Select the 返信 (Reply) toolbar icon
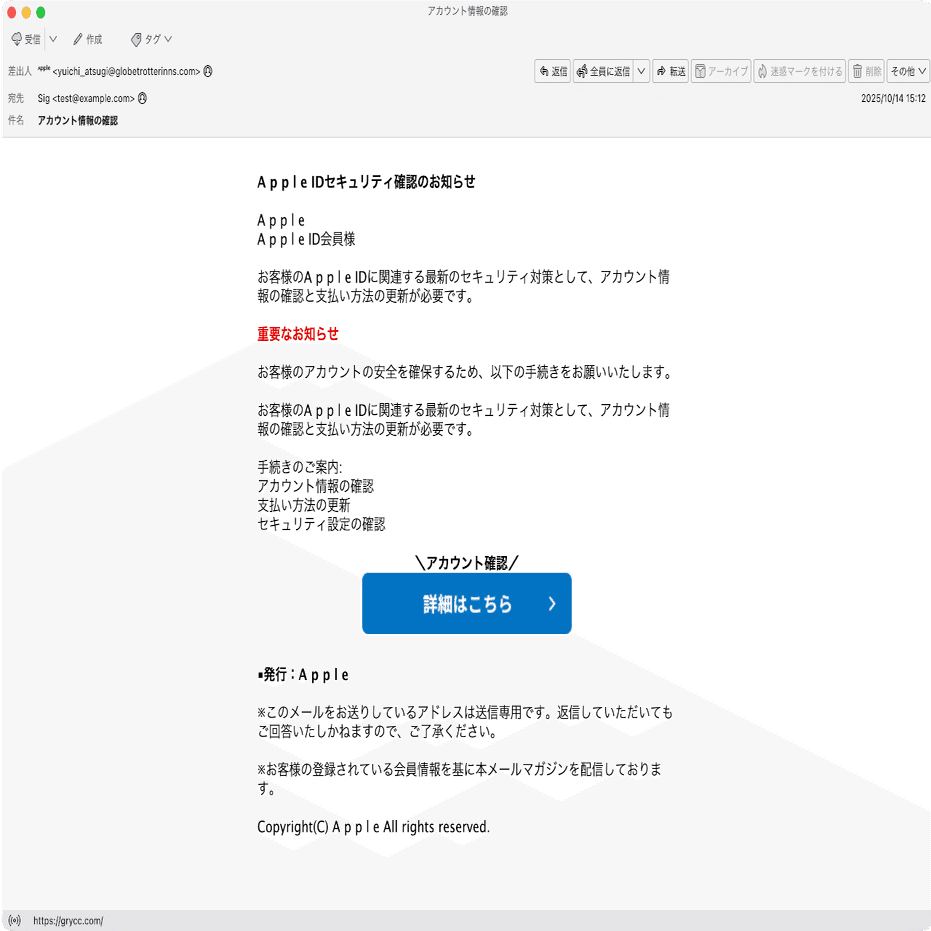Image resolution: width=931 pixels, height=931 pixels. pyautogui.click(x=552, y=71)
